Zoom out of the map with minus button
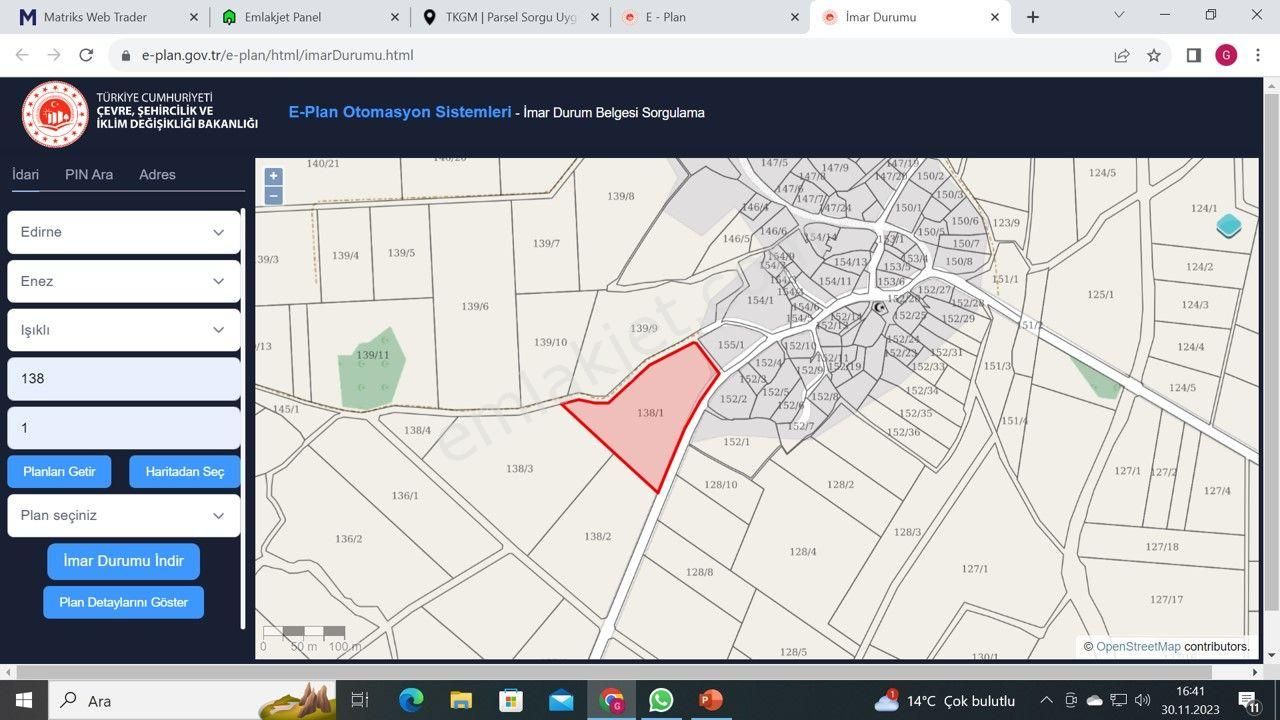The height and width of the screenshot is (720, 1280). 273,196
